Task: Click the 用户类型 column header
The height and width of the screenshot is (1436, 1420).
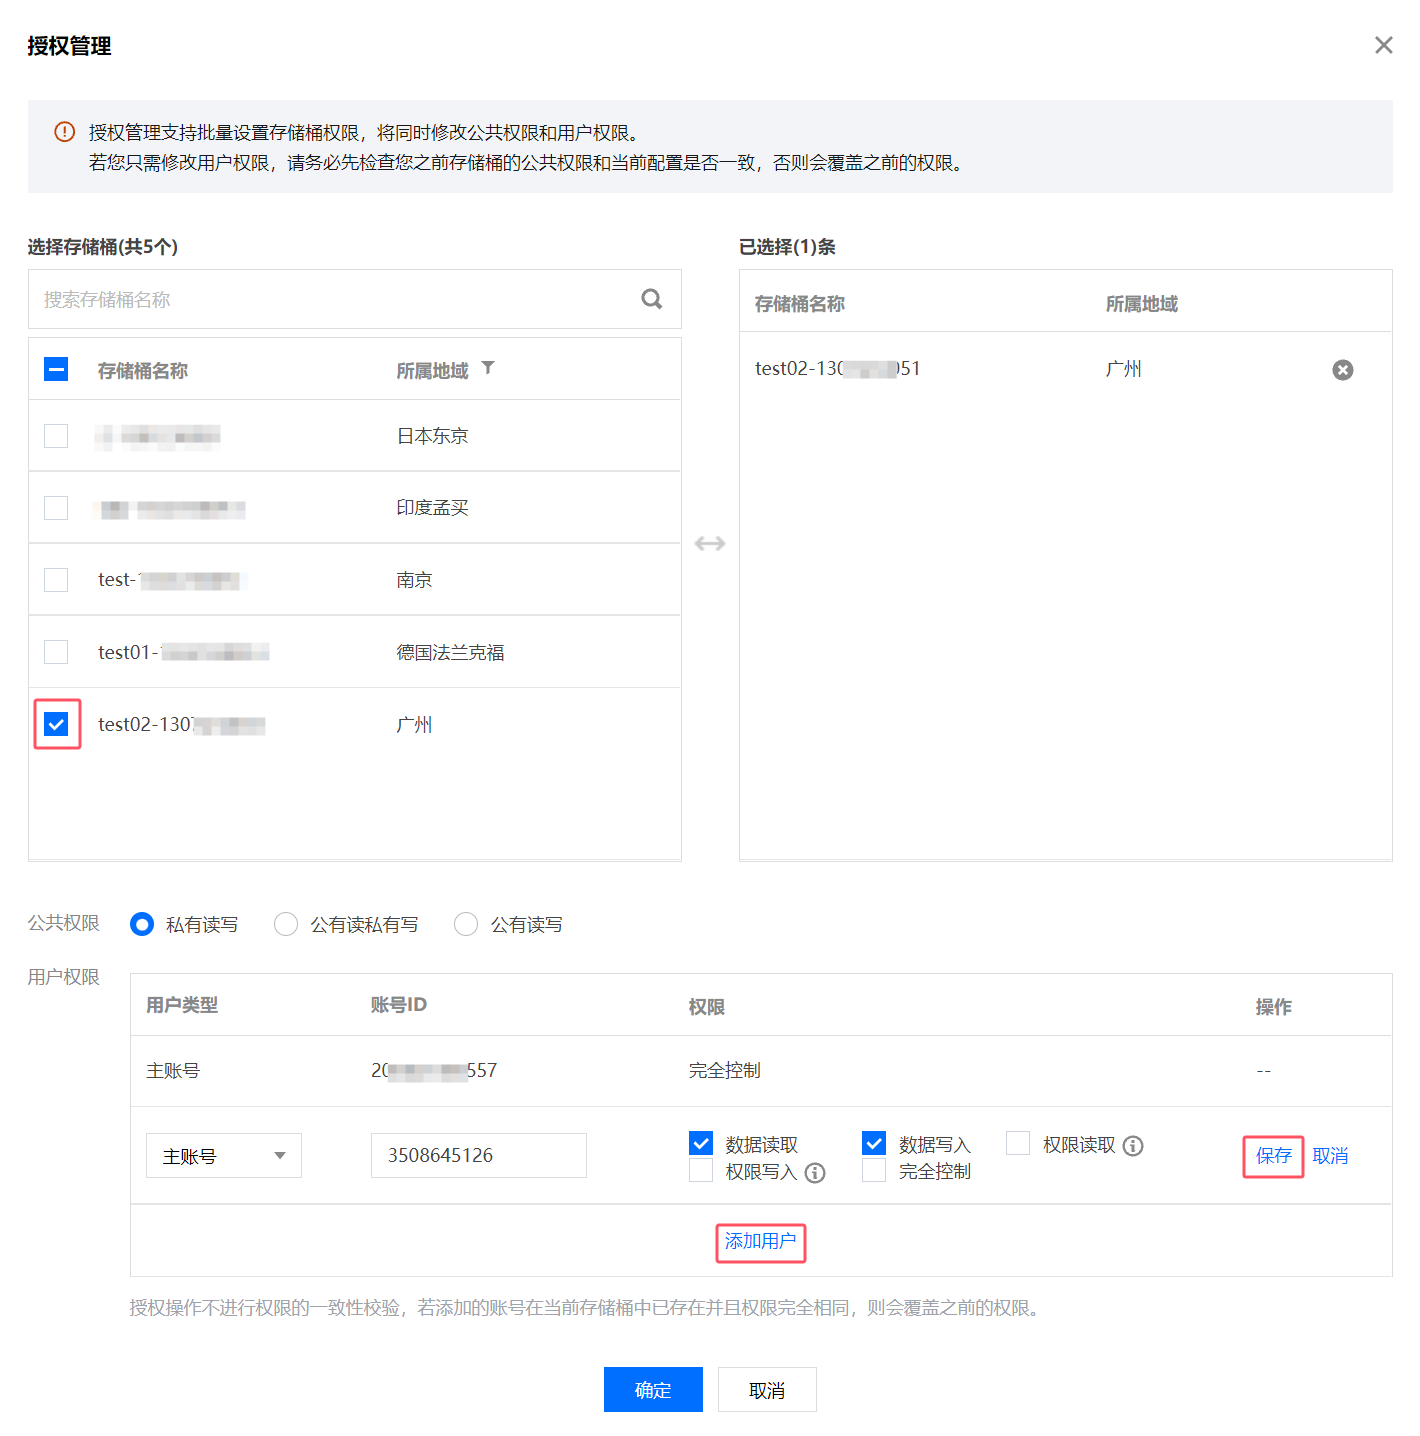Action: point(182,1005)
